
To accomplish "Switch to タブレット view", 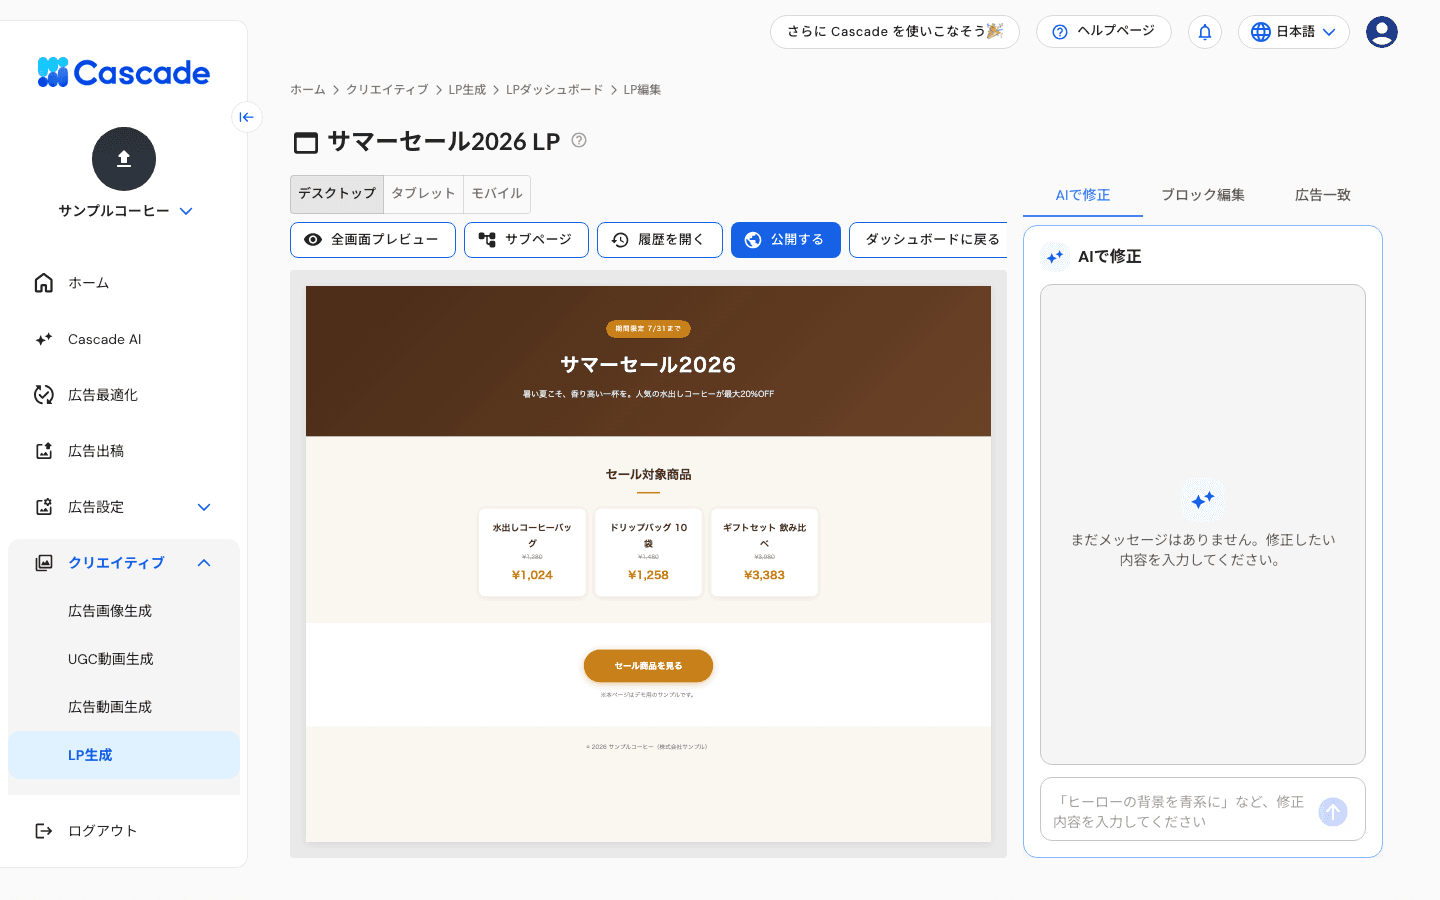I will [423, 194].
